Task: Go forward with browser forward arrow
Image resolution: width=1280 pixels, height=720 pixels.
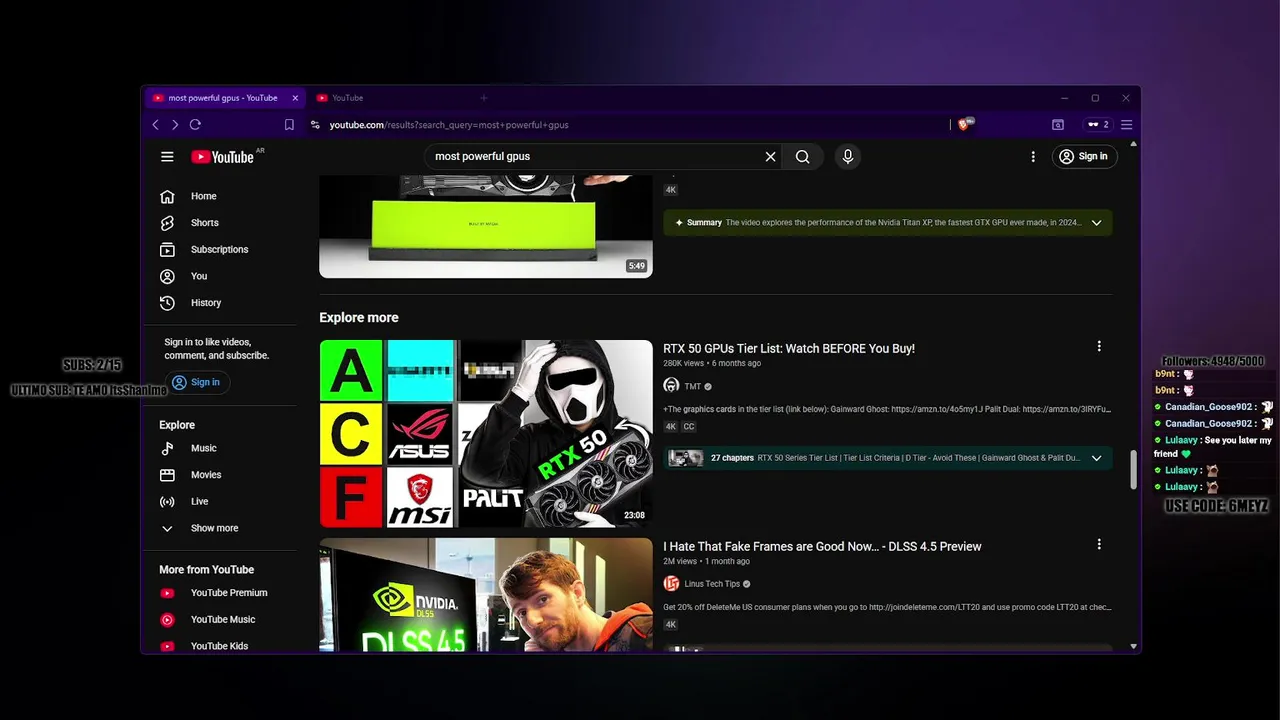Action: 175,125
